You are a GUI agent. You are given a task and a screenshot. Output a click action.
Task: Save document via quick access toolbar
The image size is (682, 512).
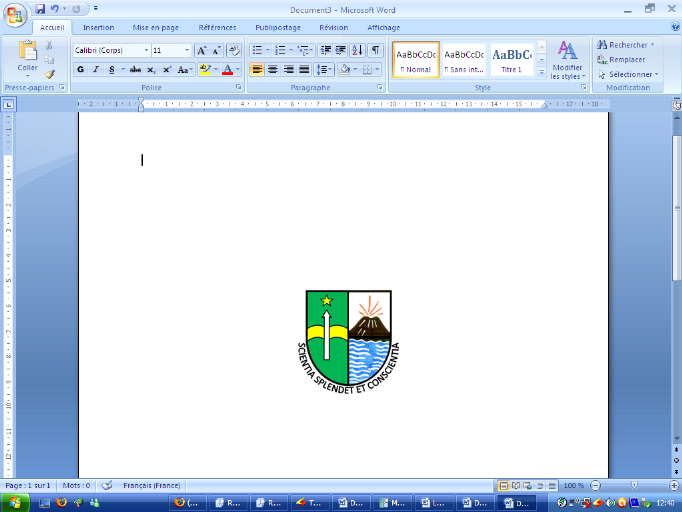[40, 8]
